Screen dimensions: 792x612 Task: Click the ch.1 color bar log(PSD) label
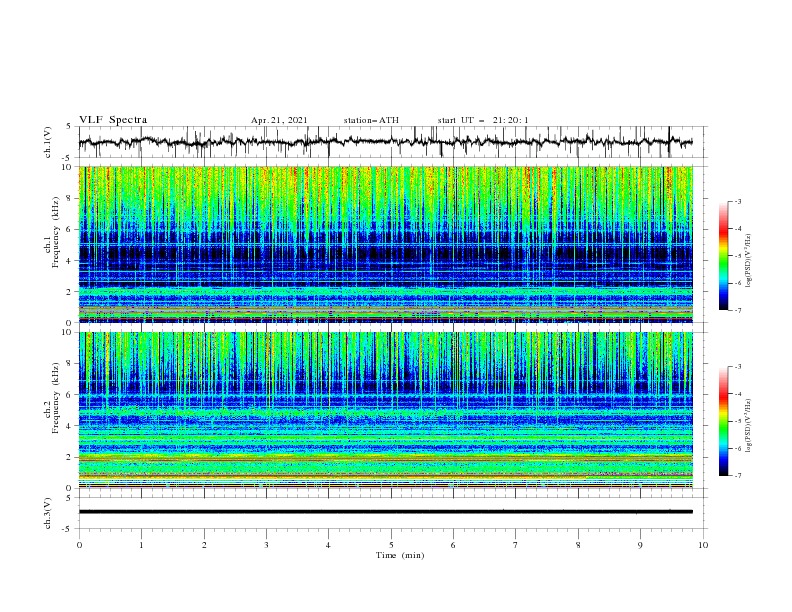point(750,261)
